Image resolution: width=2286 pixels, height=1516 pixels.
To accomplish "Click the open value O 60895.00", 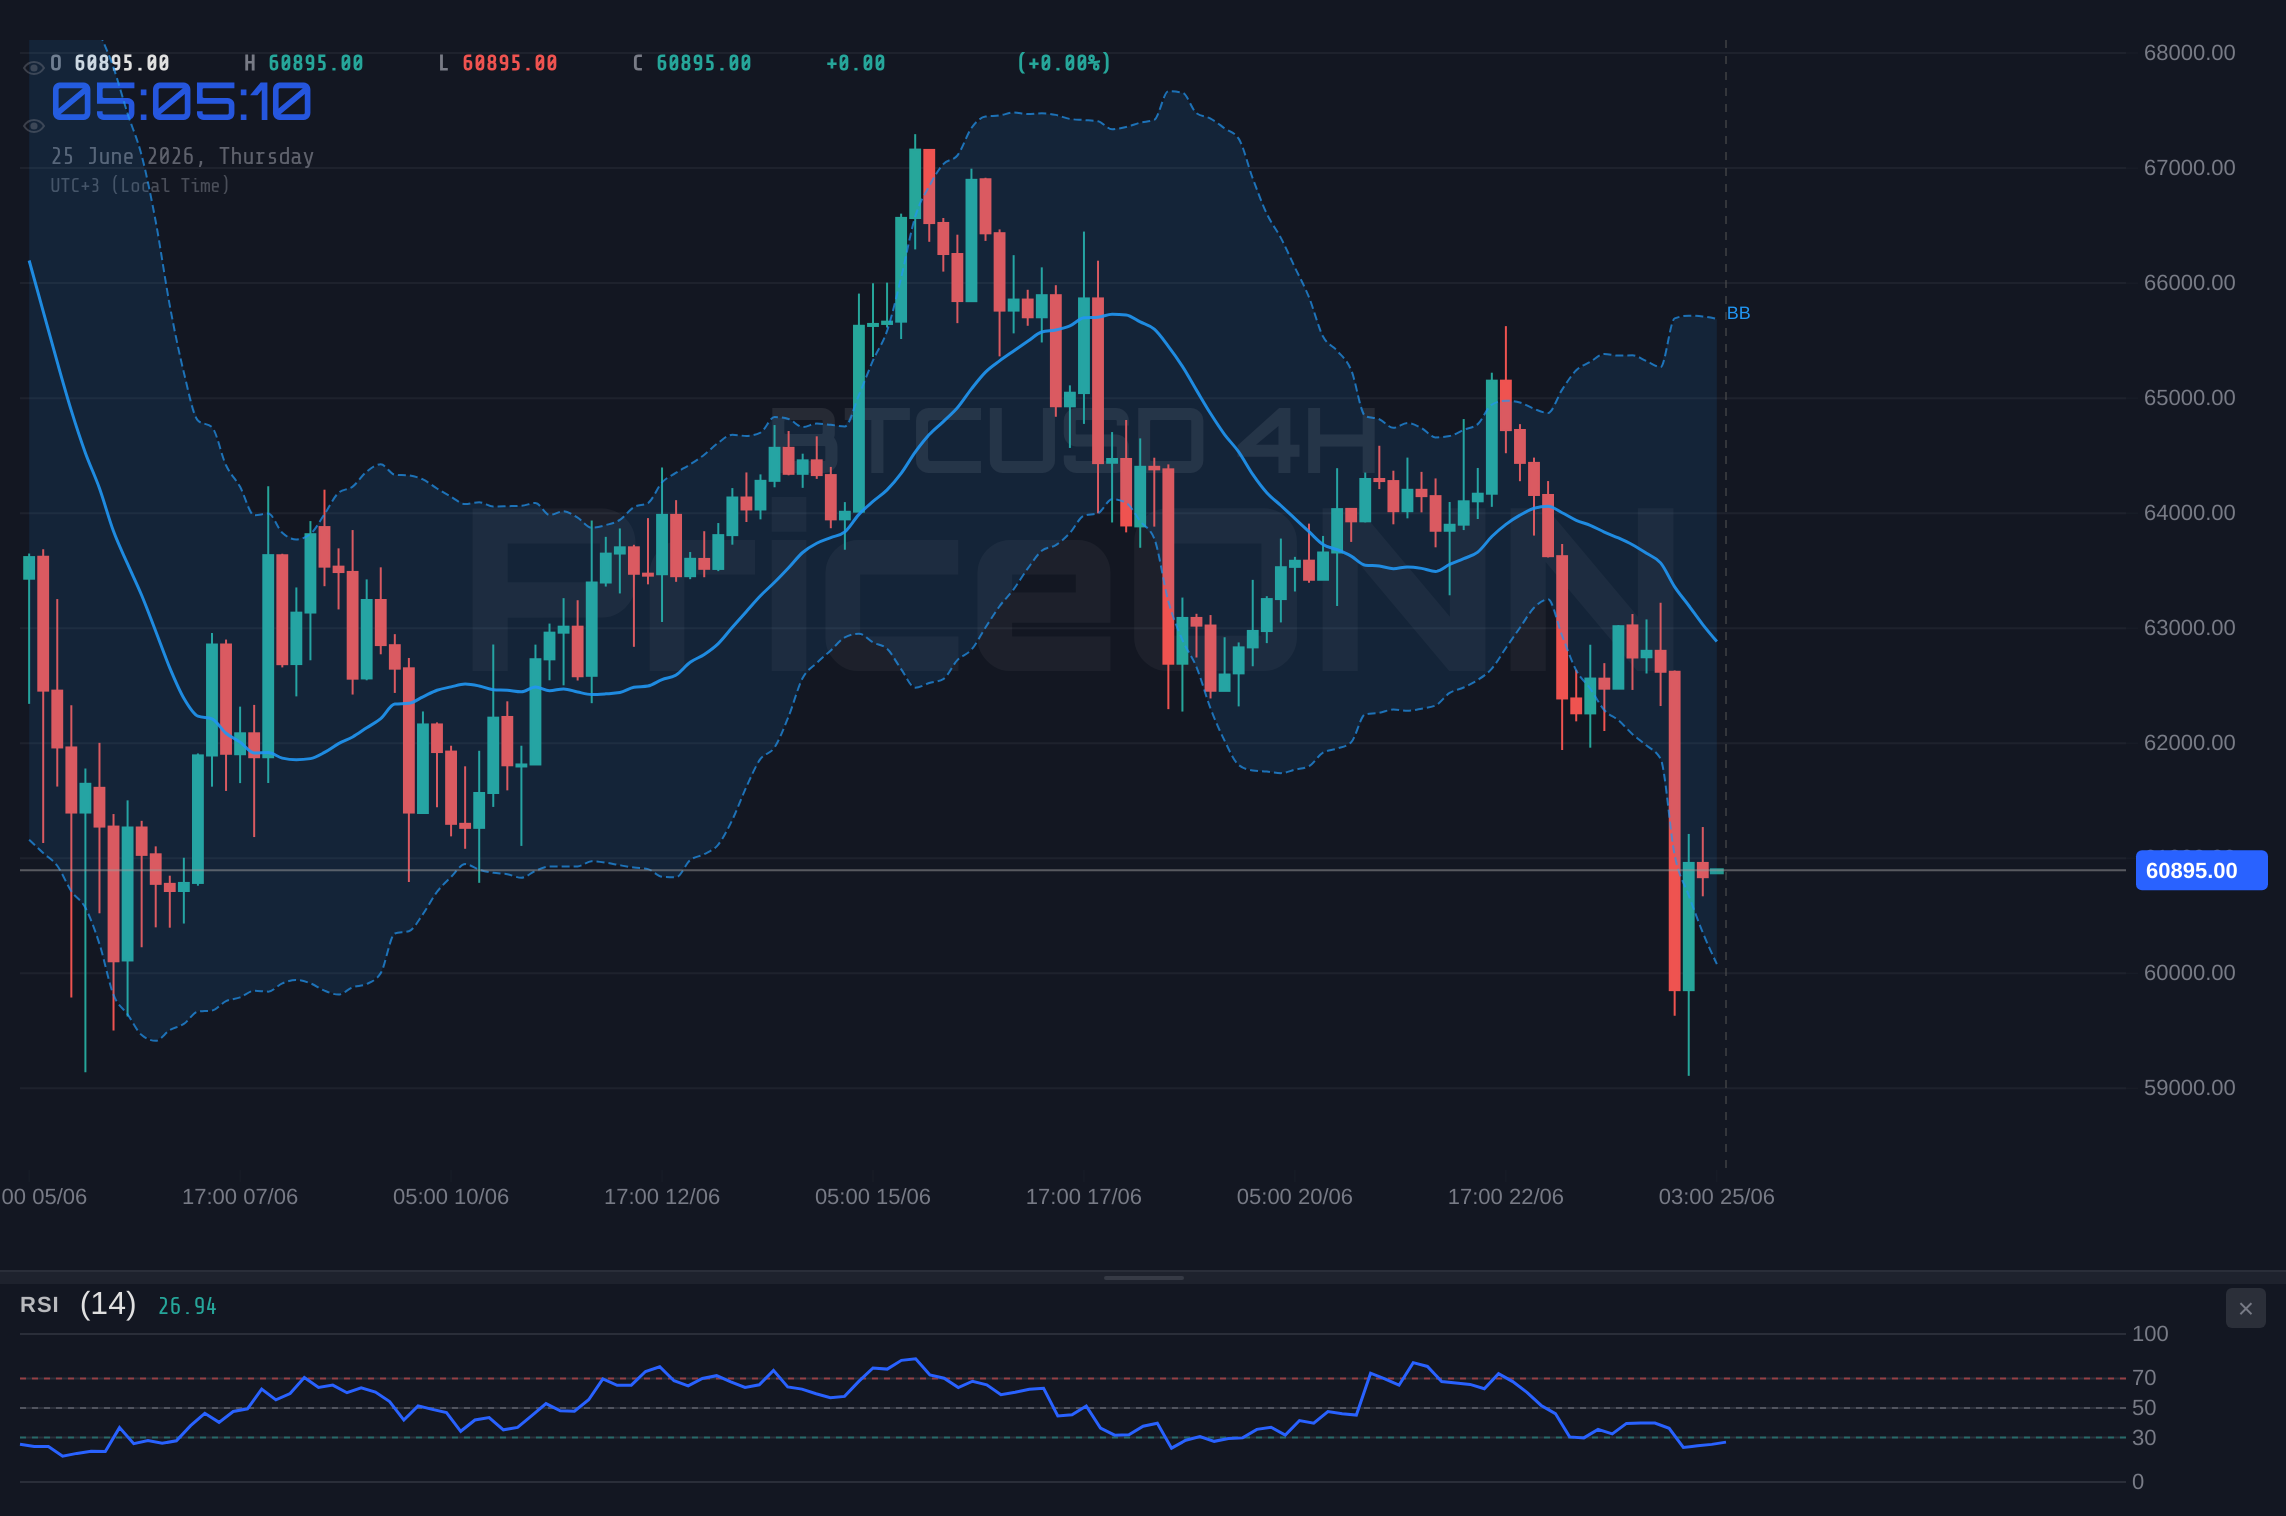I will click(x=110, y=63).
